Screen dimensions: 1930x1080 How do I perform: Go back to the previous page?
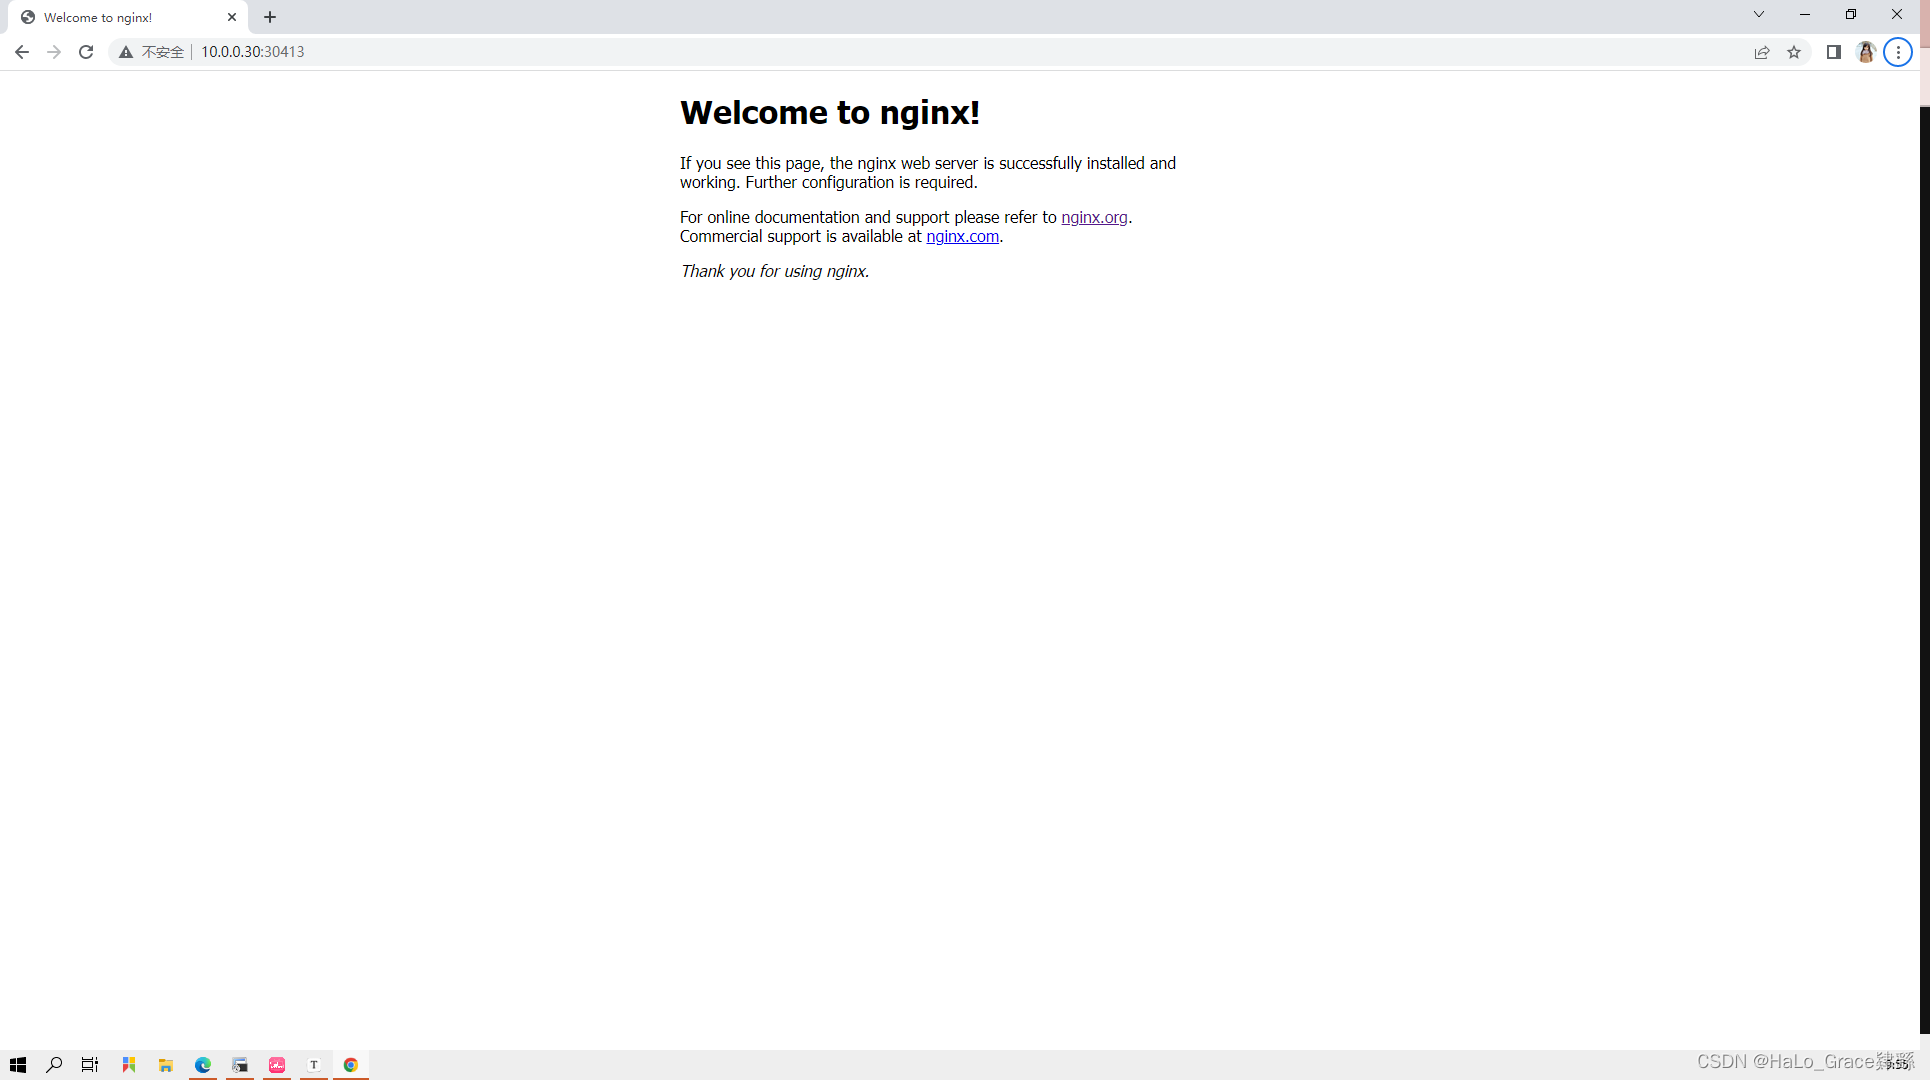[x=22, y=52]
